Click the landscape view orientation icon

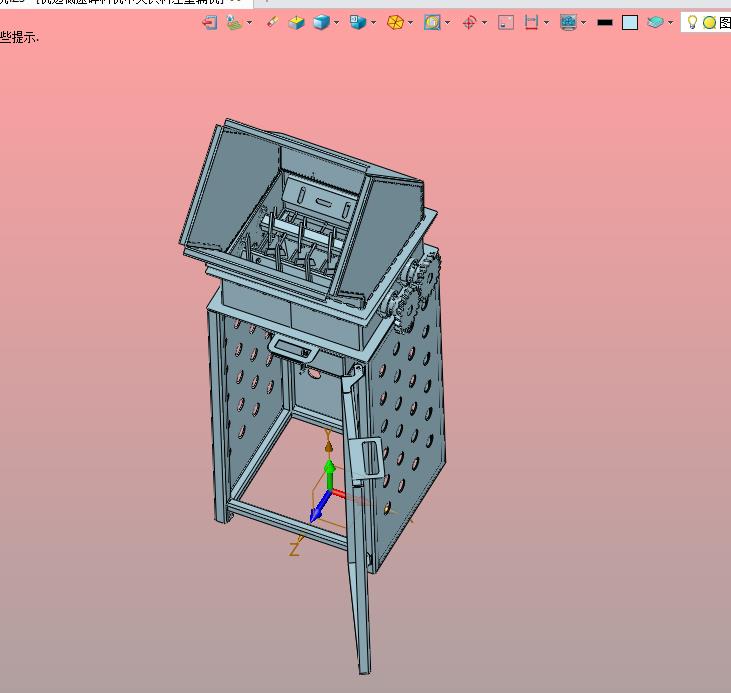coord(234,22)
